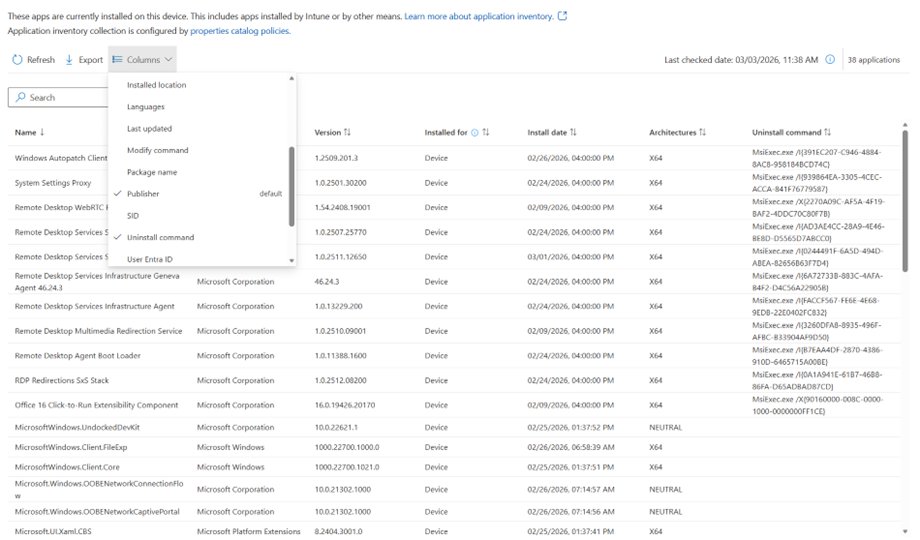Click version 46.24.3 cell
Image resolution: width=920 pixels, height=540 pixels.
point(326,282)
